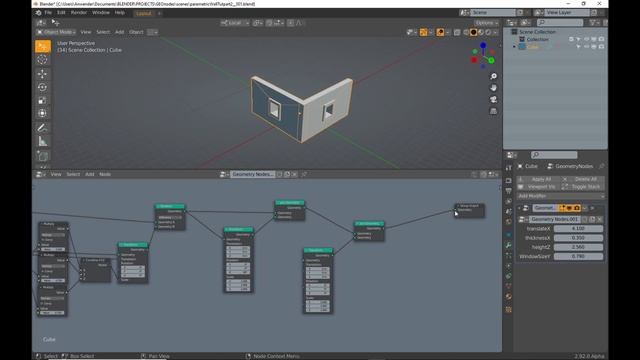The height and width of the screenshot is (360, 640).
Task: Open the Render menu
Action: (79, 13)
